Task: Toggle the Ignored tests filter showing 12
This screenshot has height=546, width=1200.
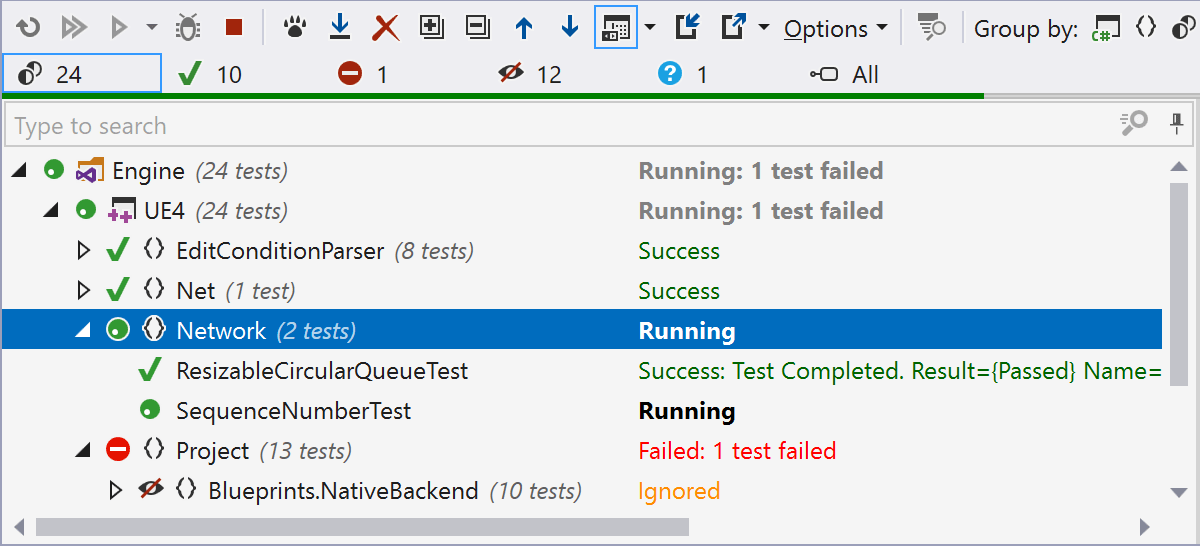Action: (530, 74)
